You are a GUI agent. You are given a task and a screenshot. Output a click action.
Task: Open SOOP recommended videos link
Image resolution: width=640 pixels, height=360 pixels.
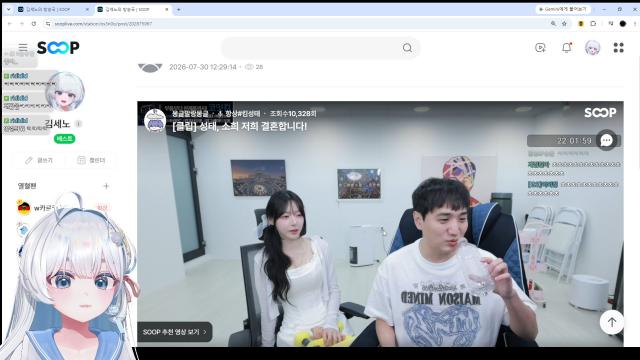tap(174, 332)
